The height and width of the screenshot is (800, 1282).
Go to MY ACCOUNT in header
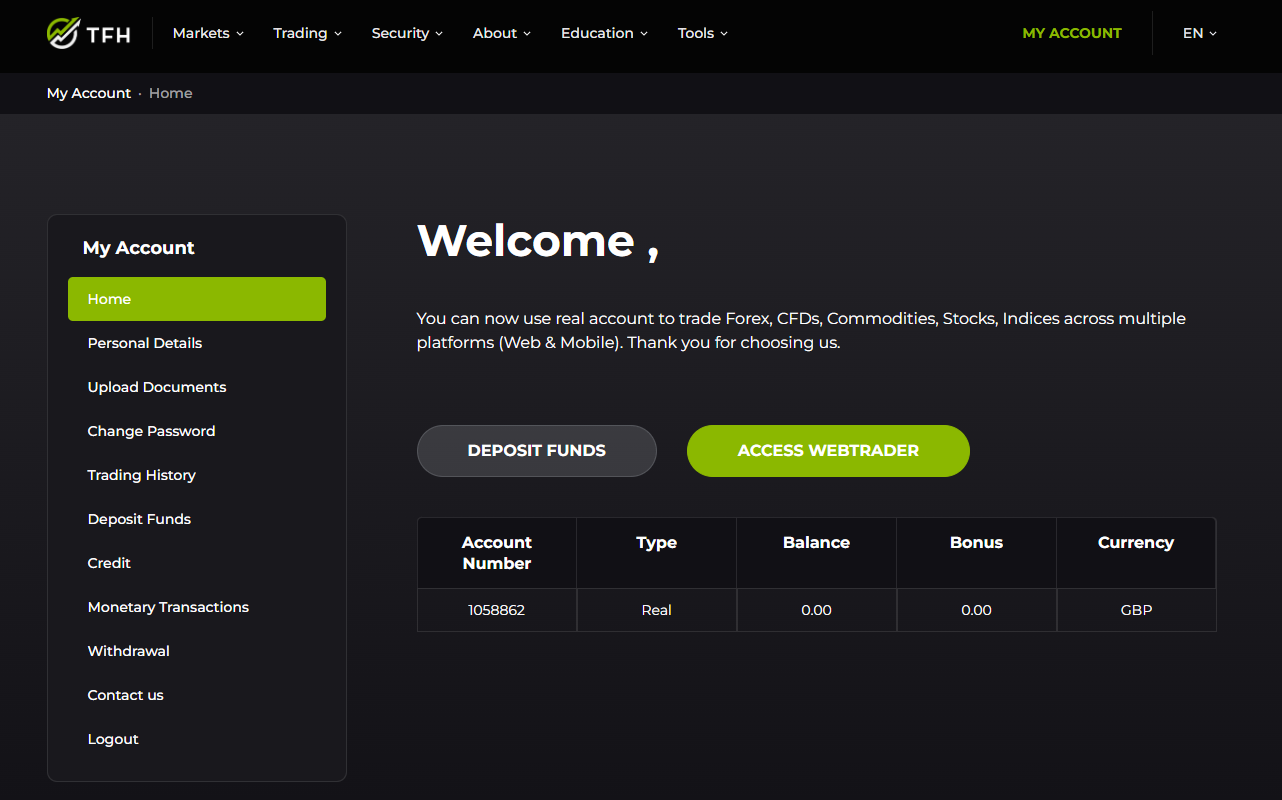click(x=1072, y=33)
